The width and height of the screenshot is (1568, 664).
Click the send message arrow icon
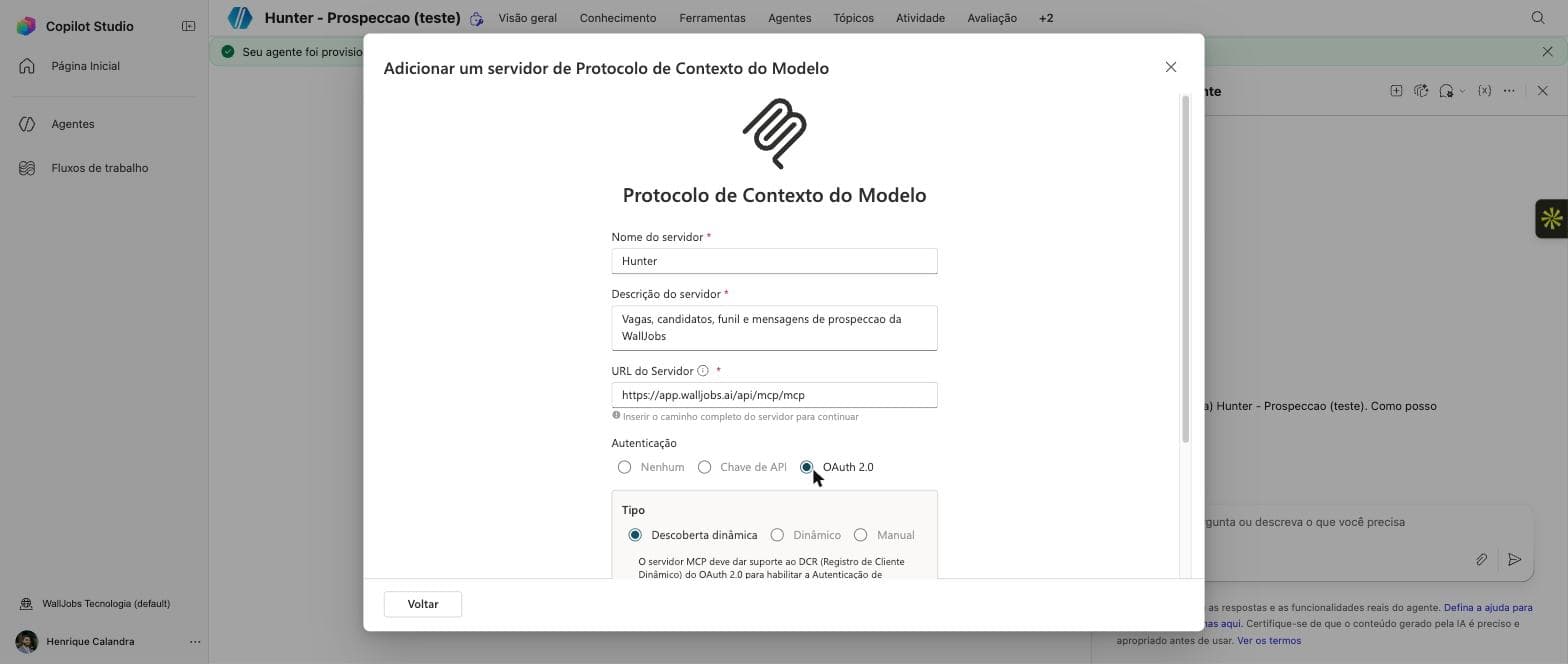(x=1515, y=560)
